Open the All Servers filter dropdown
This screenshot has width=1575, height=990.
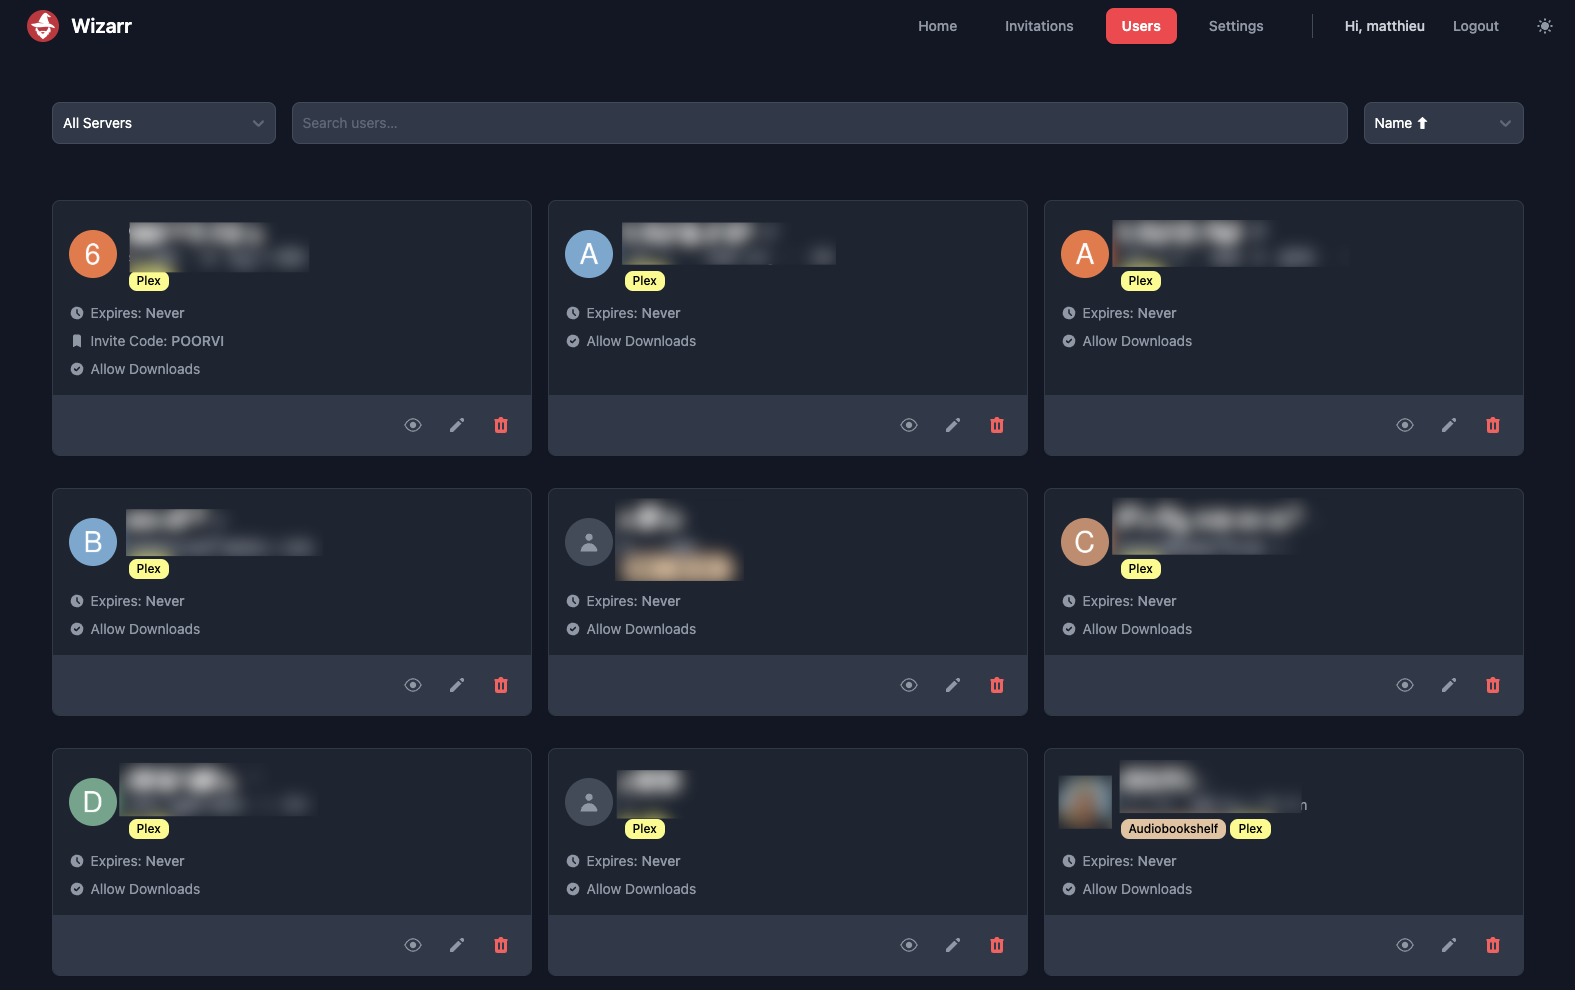click(163, 123)
